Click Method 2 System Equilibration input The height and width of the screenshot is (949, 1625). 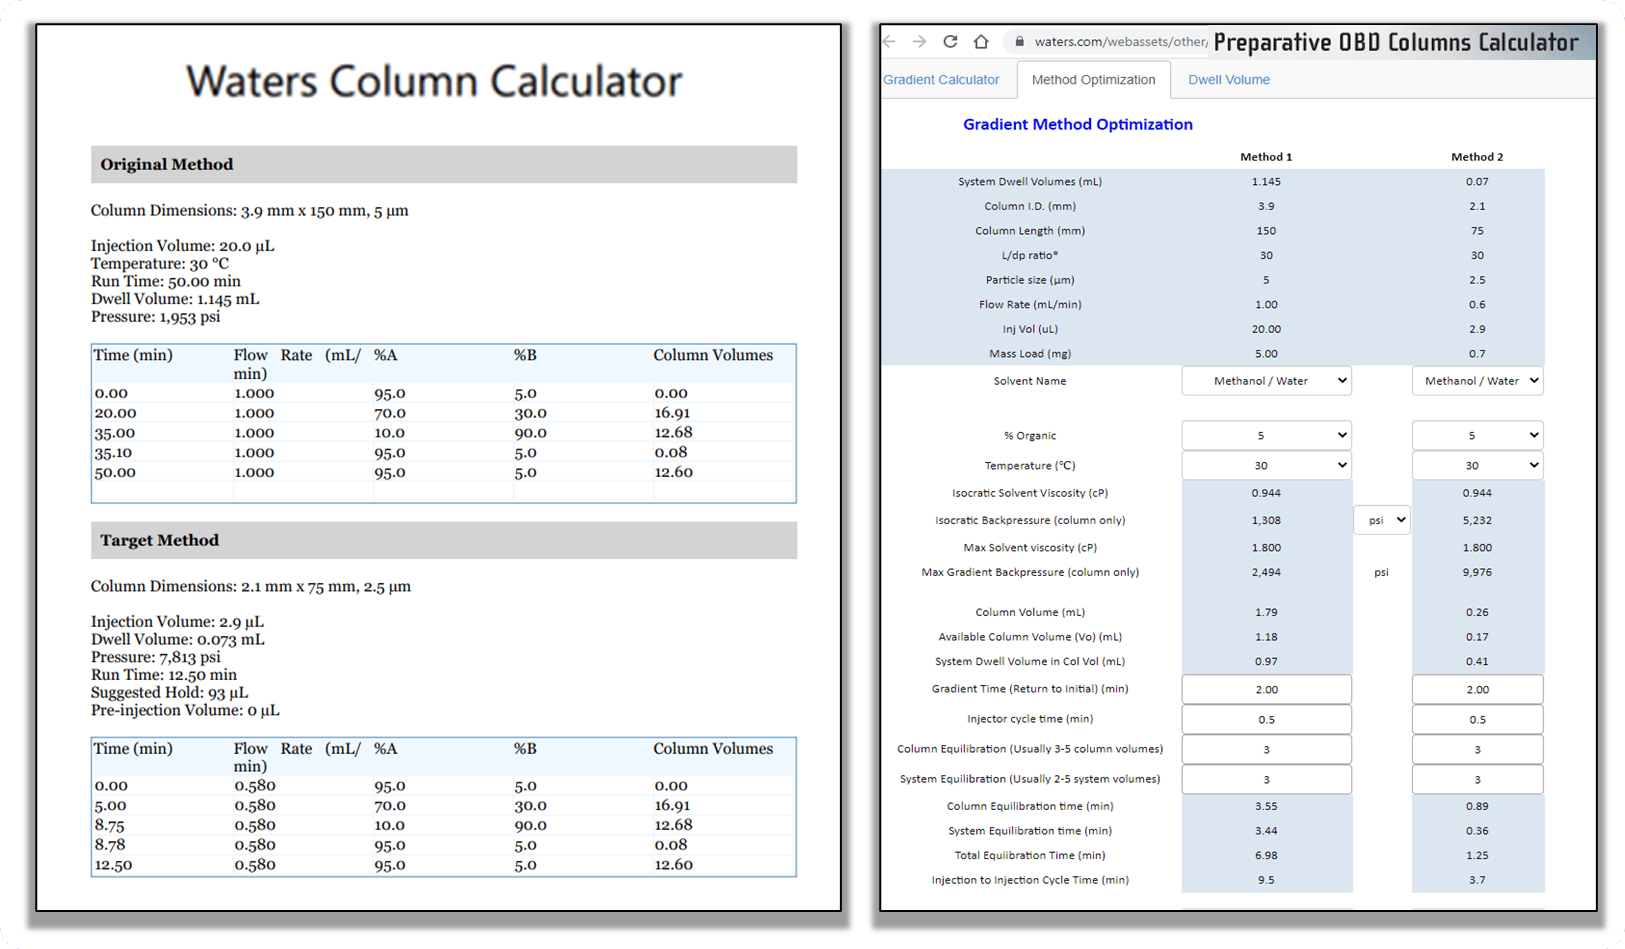[x=1477, y=780]
